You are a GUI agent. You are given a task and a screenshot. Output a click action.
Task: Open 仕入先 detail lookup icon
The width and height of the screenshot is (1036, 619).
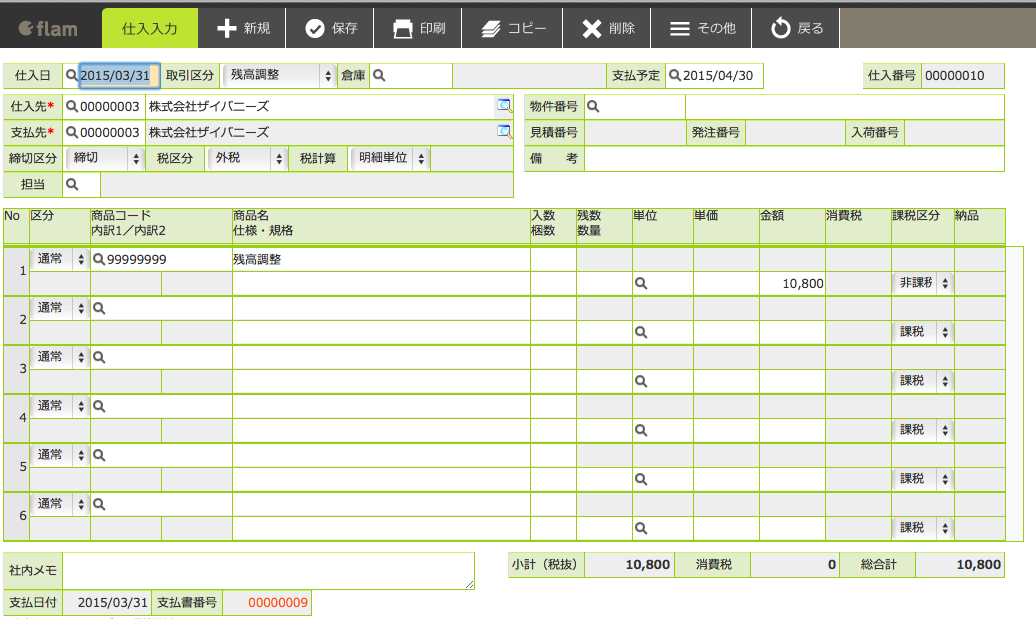point(504,106)
